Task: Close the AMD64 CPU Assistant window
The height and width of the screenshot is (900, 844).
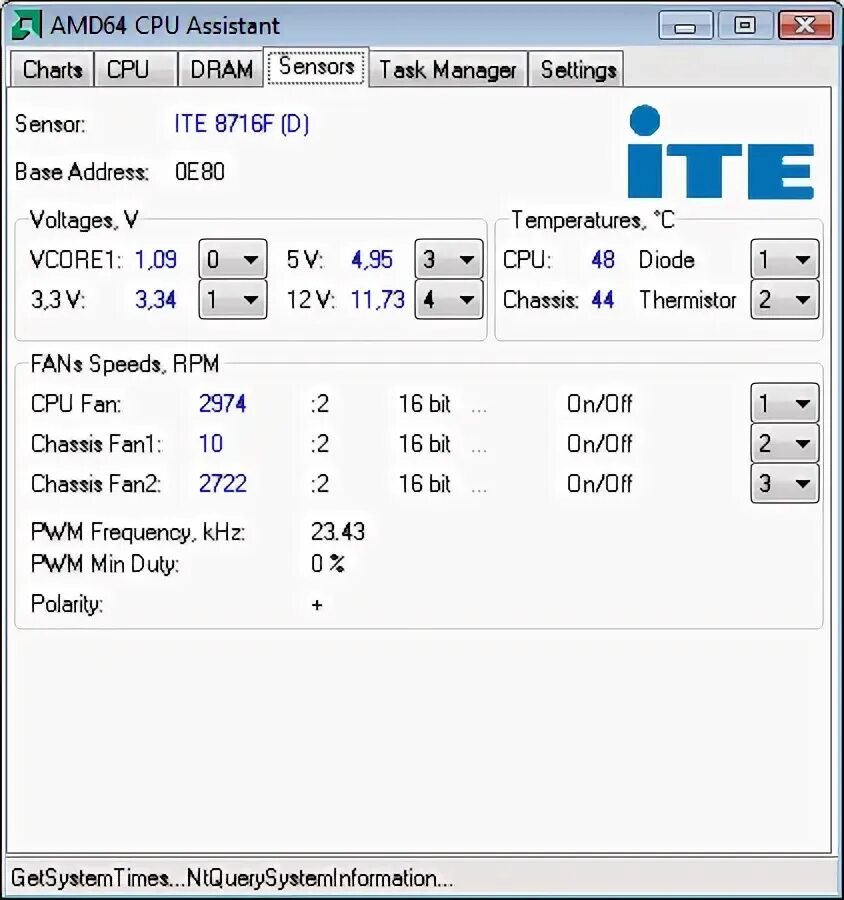Action: [x=806, y=26]
